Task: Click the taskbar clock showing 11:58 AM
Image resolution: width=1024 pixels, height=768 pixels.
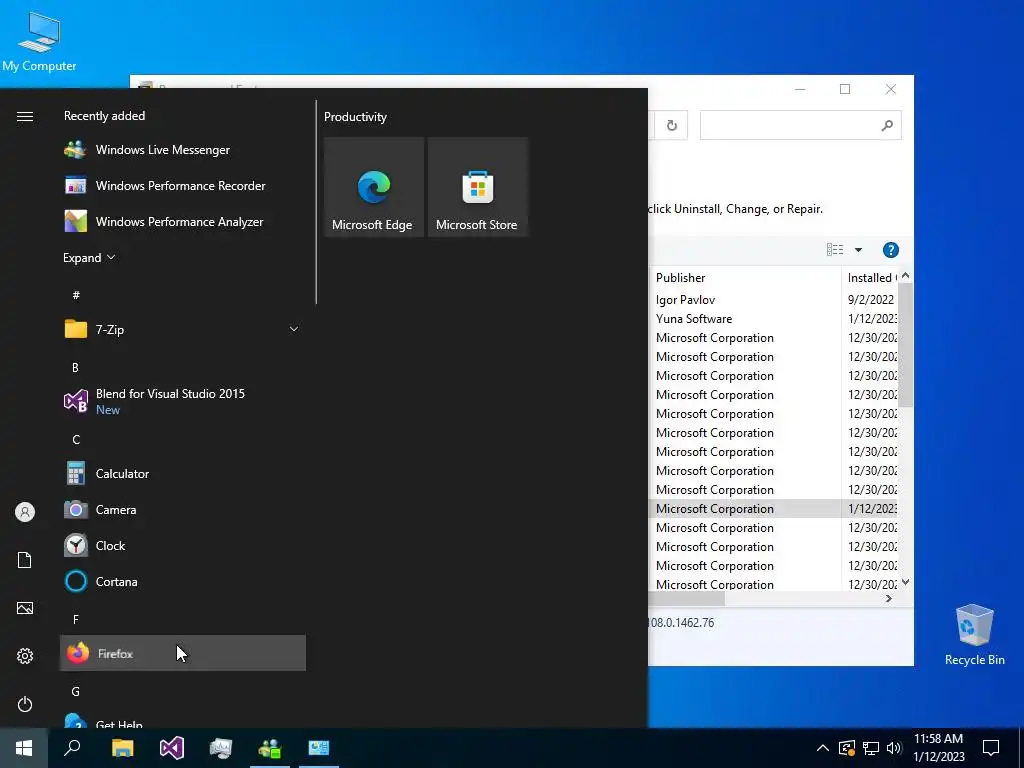Action: click(x=938, y=748)
